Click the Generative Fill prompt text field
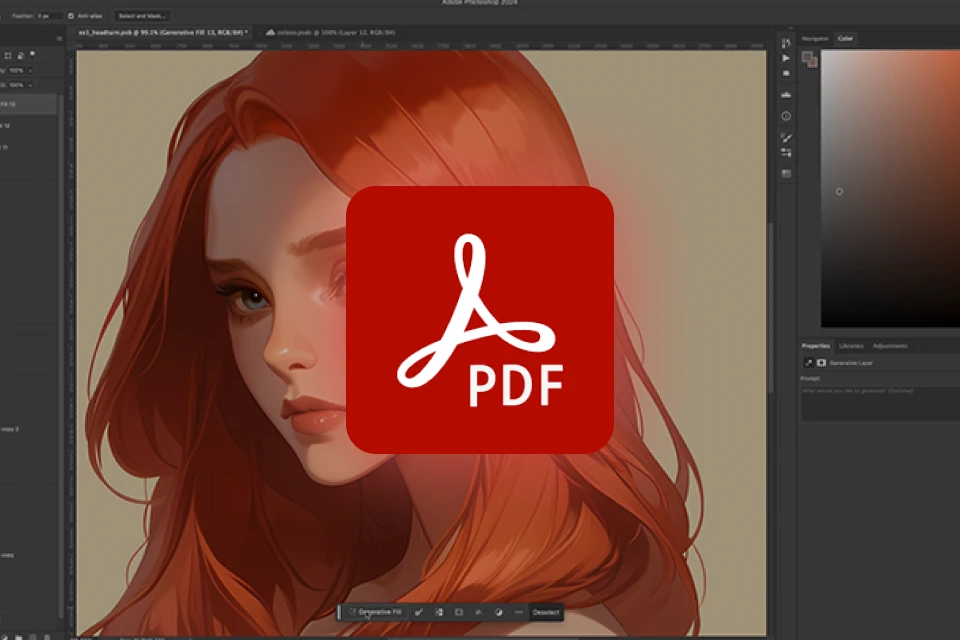Viewport: 960px width, 640px height. [x=880, y=404]
